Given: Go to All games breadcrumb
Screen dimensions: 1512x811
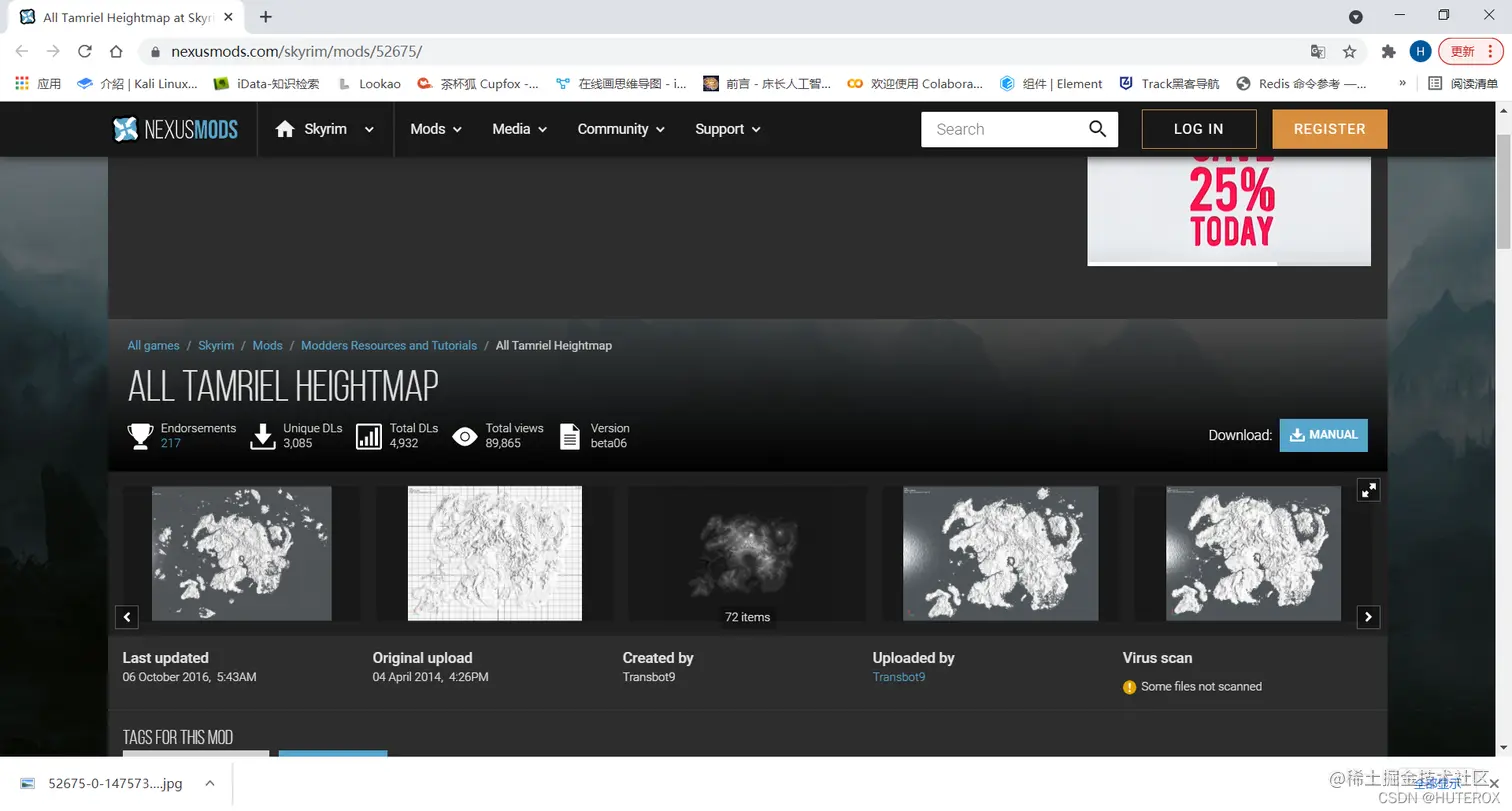Looking at the screenshot, I should [153, 345].
